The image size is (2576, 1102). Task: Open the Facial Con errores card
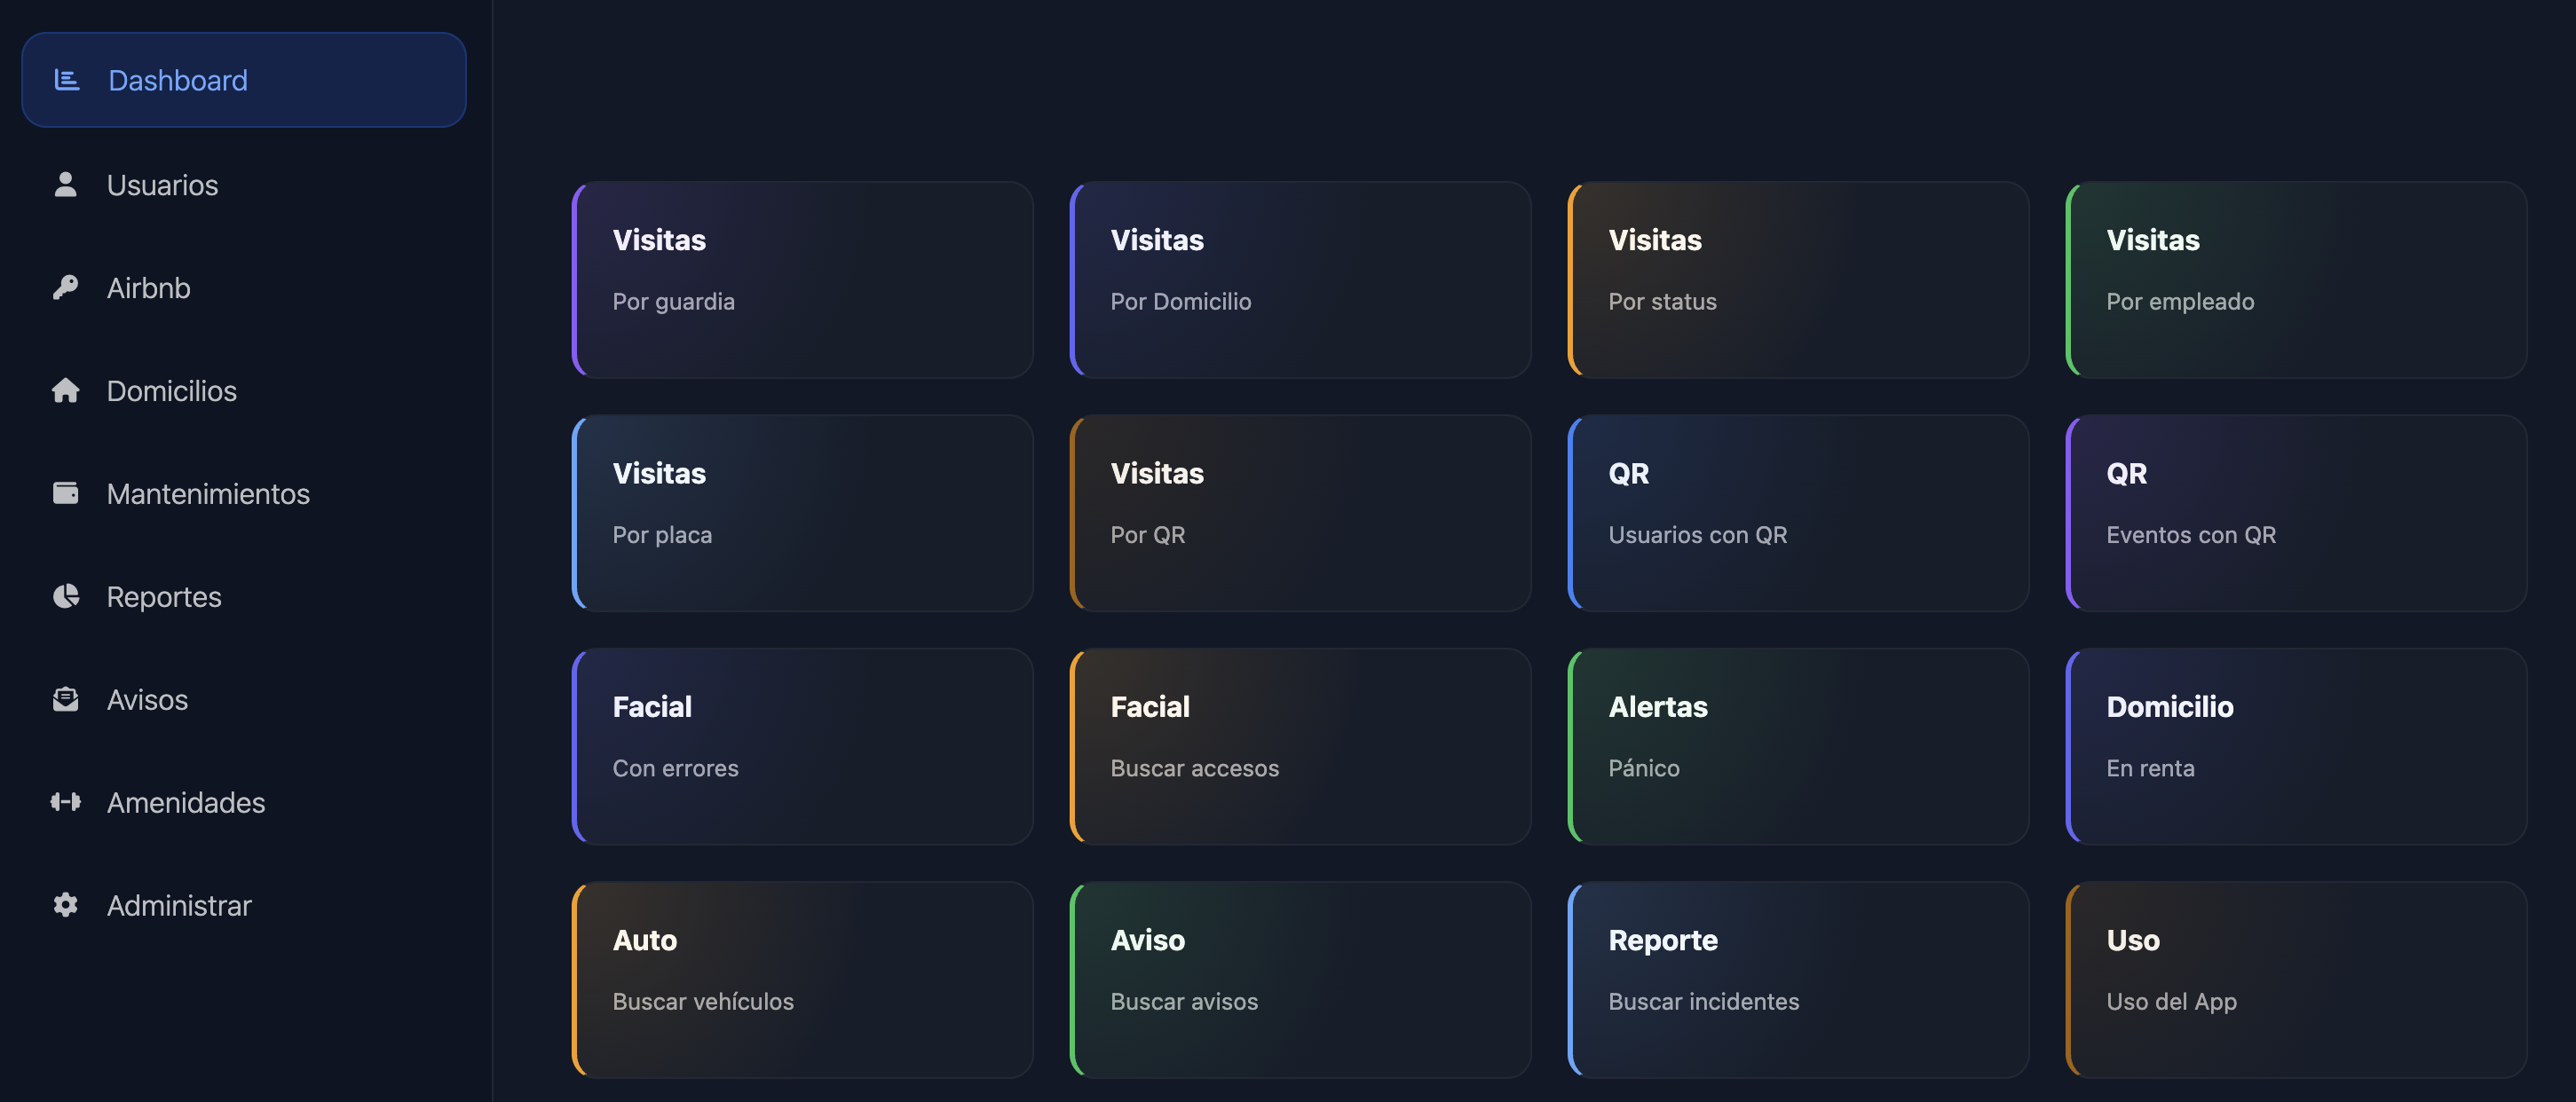[x=802, y=747]
